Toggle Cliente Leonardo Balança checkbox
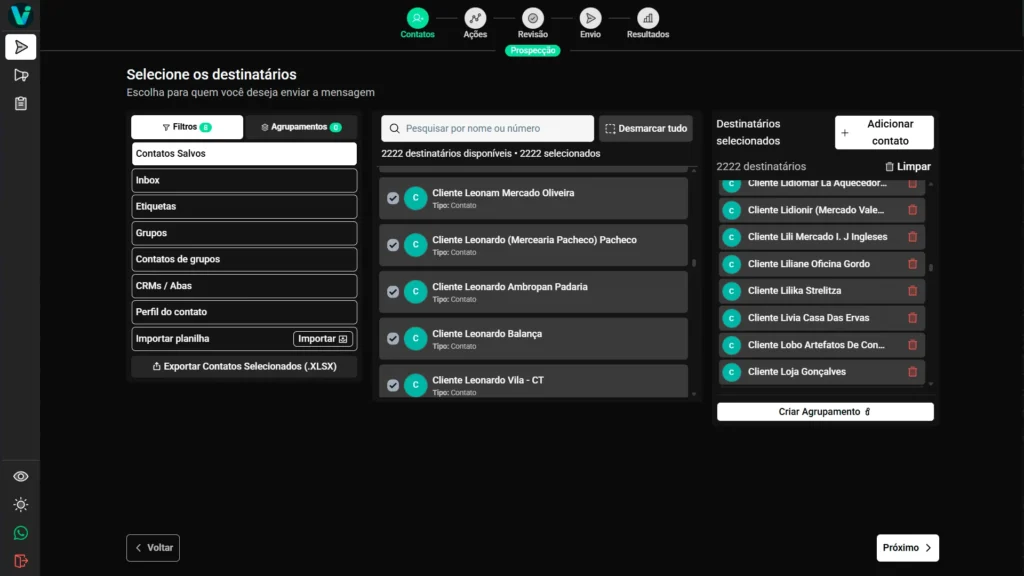1024x576 pixels. tap(393, 339)
